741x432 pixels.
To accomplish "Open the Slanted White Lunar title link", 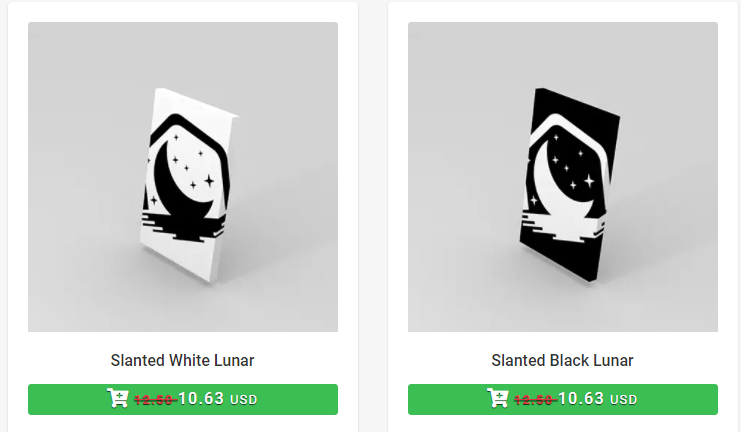I will point(182,361).
